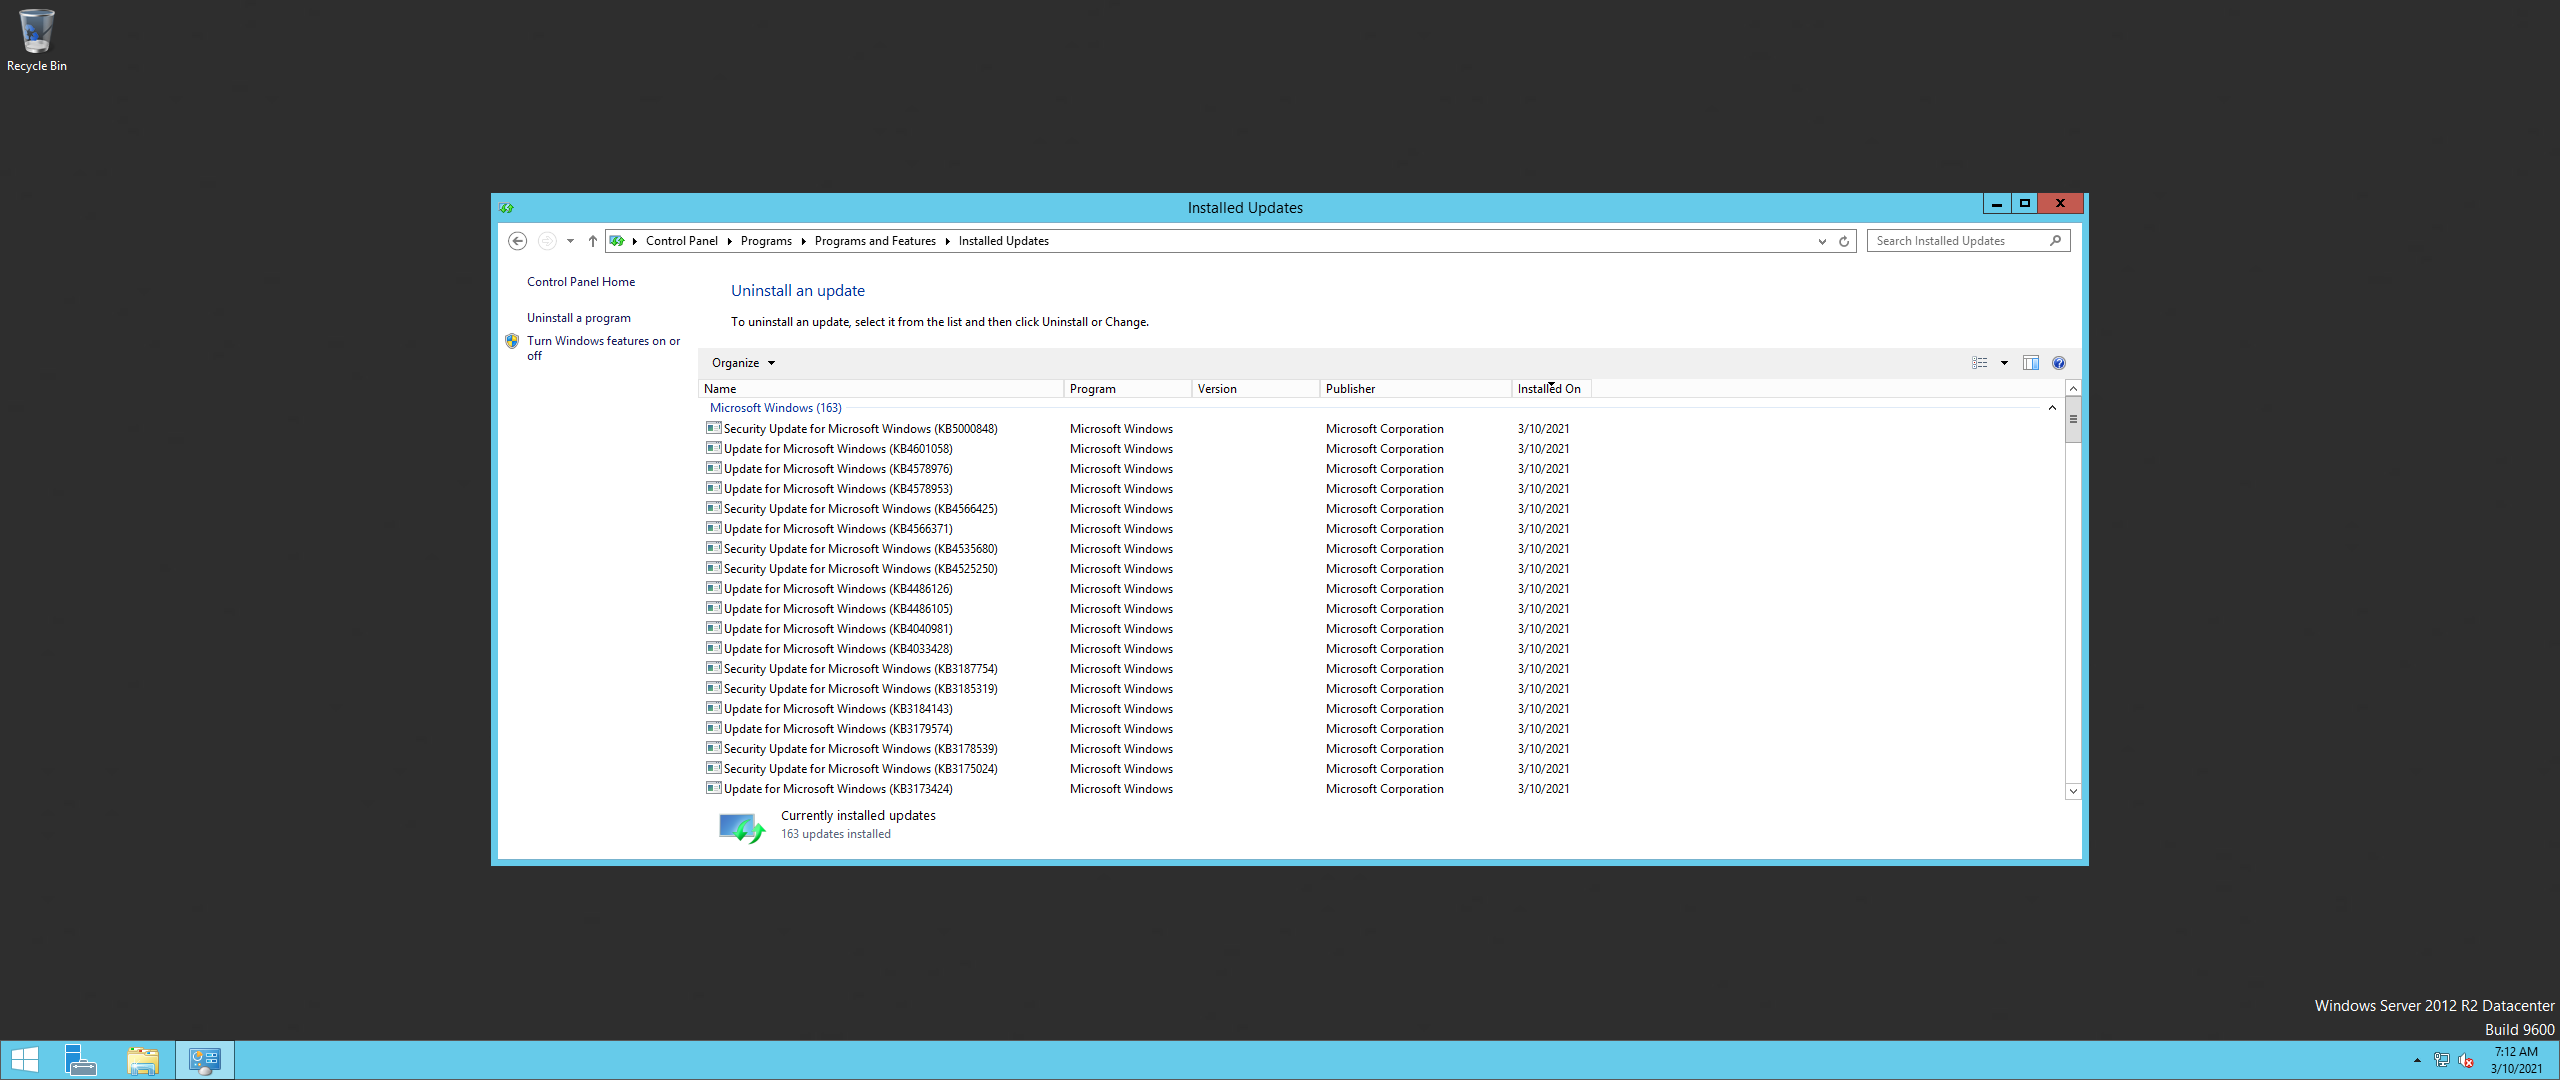The width and height of the screenshot is (2560, 1080).
Task: Click the Control Panel breadcrumb
Action: [682, 241]
